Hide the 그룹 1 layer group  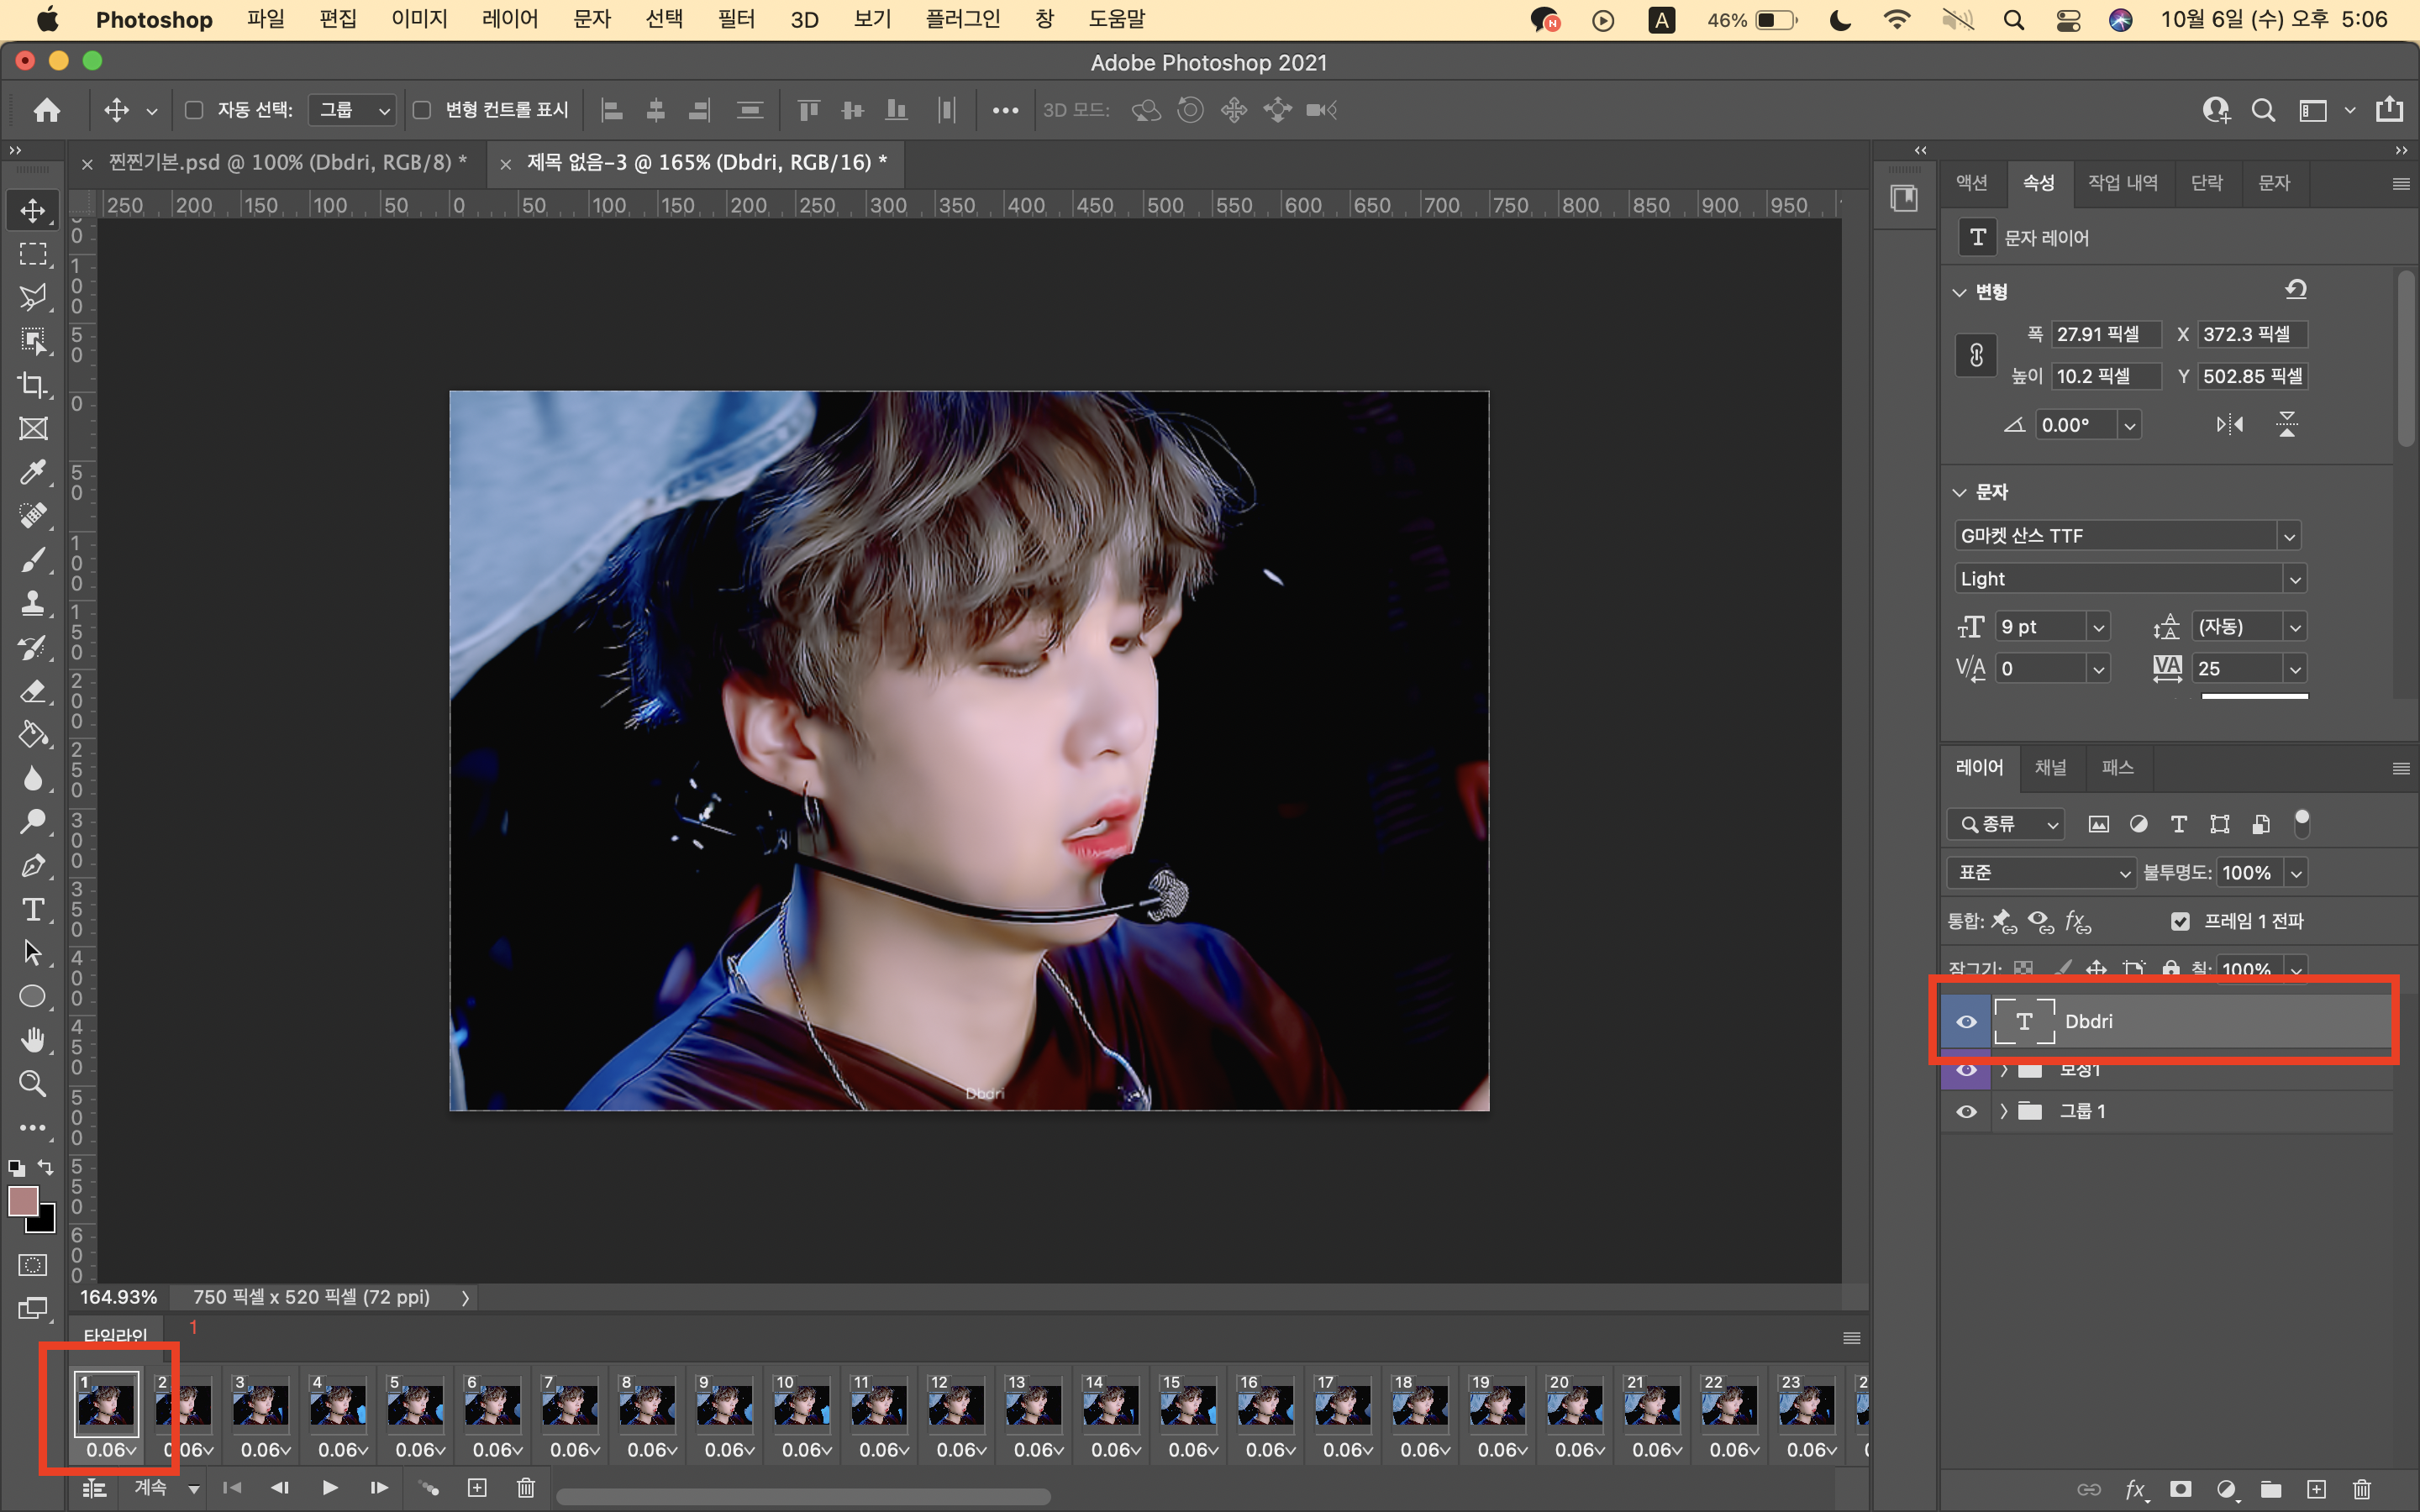(x=1966, y=1112)
